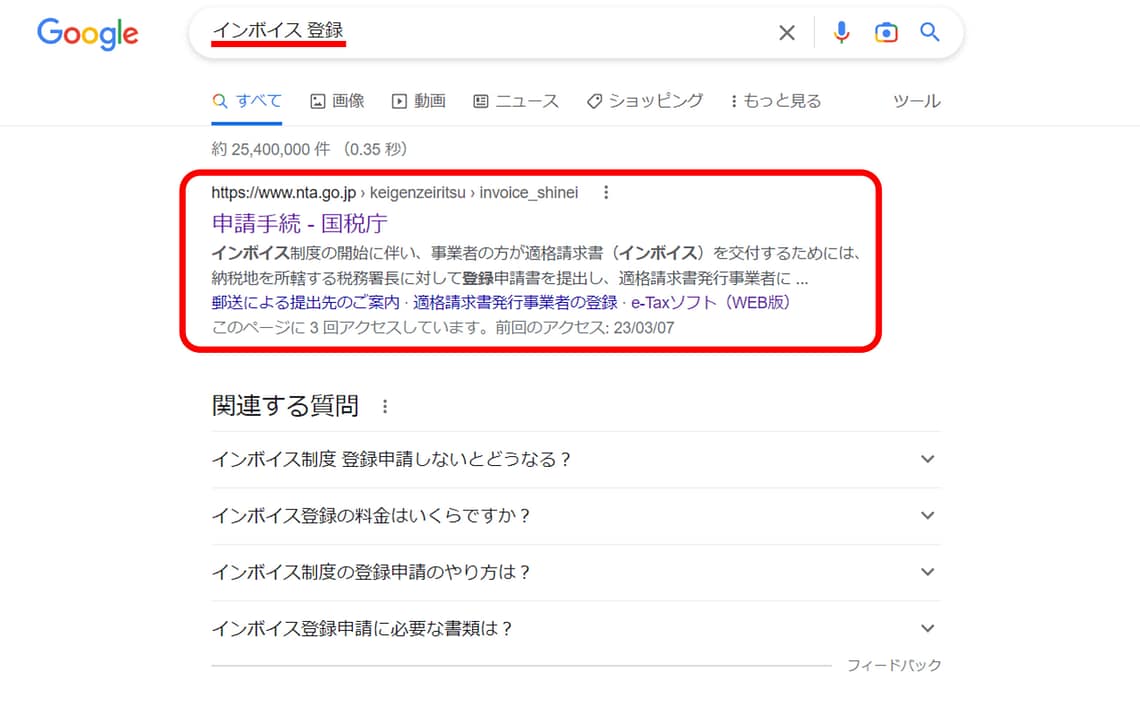The image size is (1140, 703).
Task: Click the Google logo
Action: click(88, 33)
